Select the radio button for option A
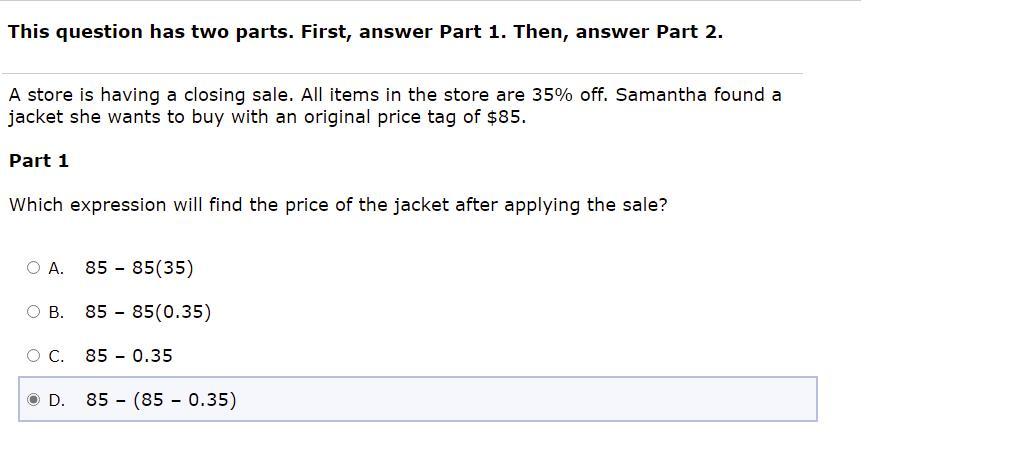1035x469 pixels. pos(33,268)
